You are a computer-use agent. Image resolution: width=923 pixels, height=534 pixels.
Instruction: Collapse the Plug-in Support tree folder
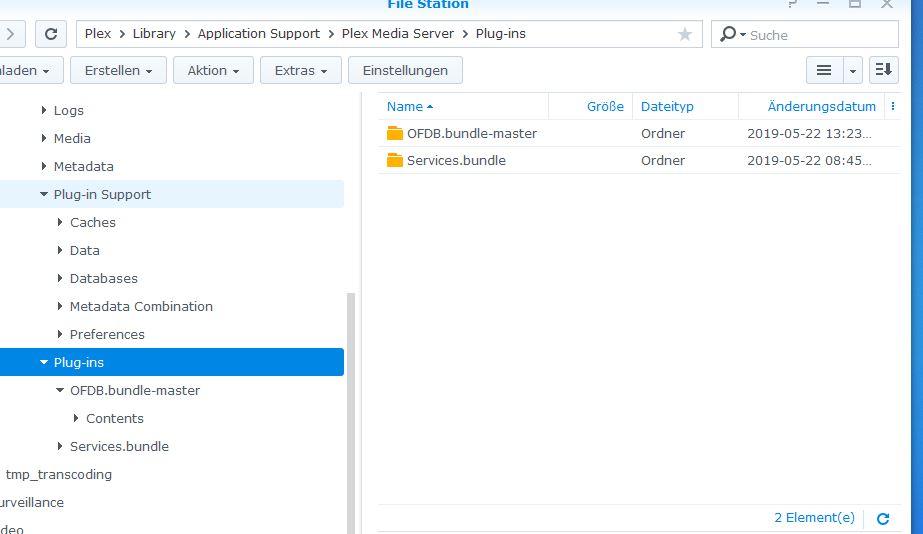pyautogui.click(x=44, y=194)
